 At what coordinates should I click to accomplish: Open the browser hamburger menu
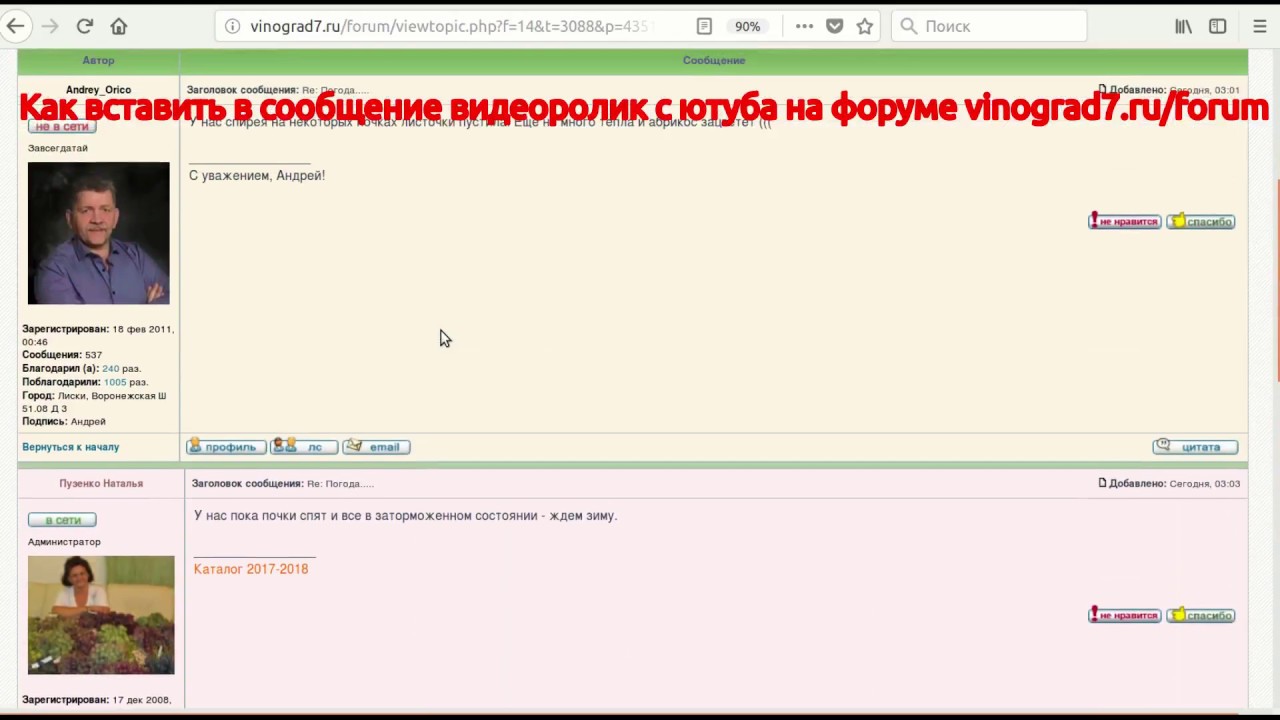[1259, 27]
